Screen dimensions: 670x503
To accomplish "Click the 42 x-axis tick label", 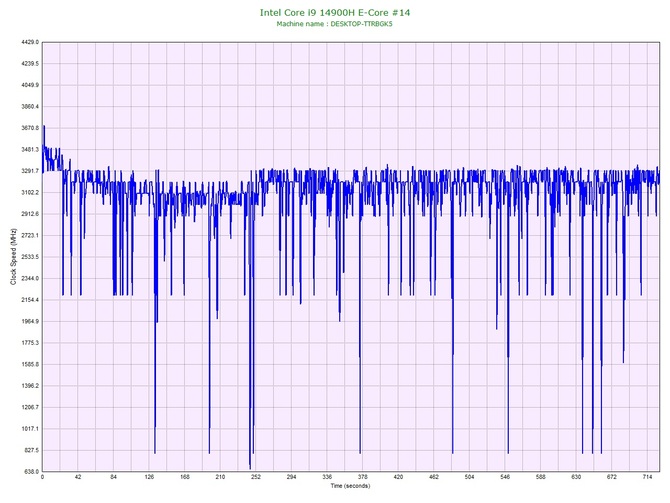I will 78,477.
